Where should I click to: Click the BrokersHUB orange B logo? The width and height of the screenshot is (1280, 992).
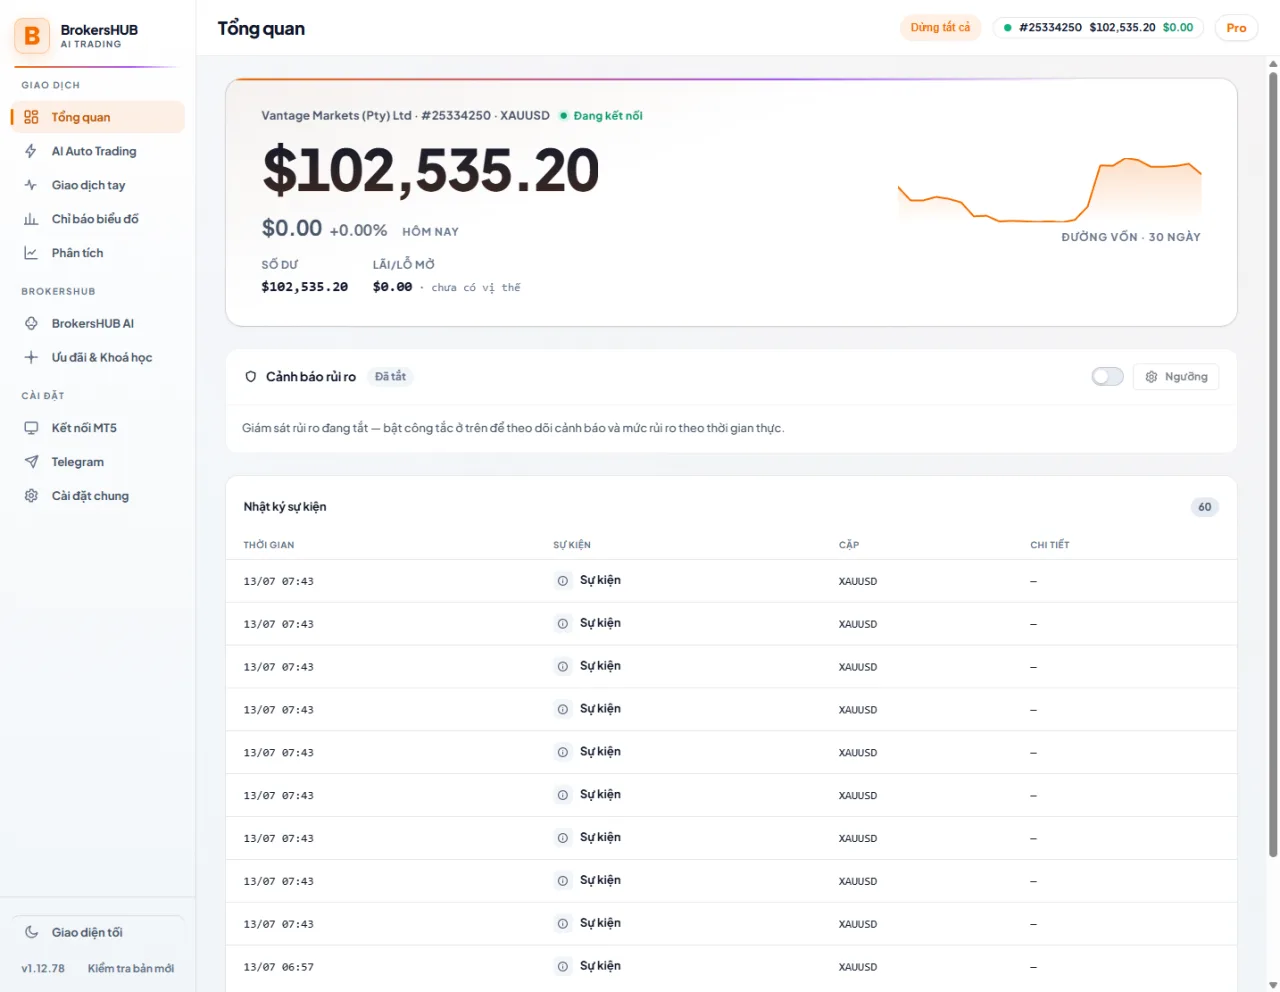click(x=32, y=36)
